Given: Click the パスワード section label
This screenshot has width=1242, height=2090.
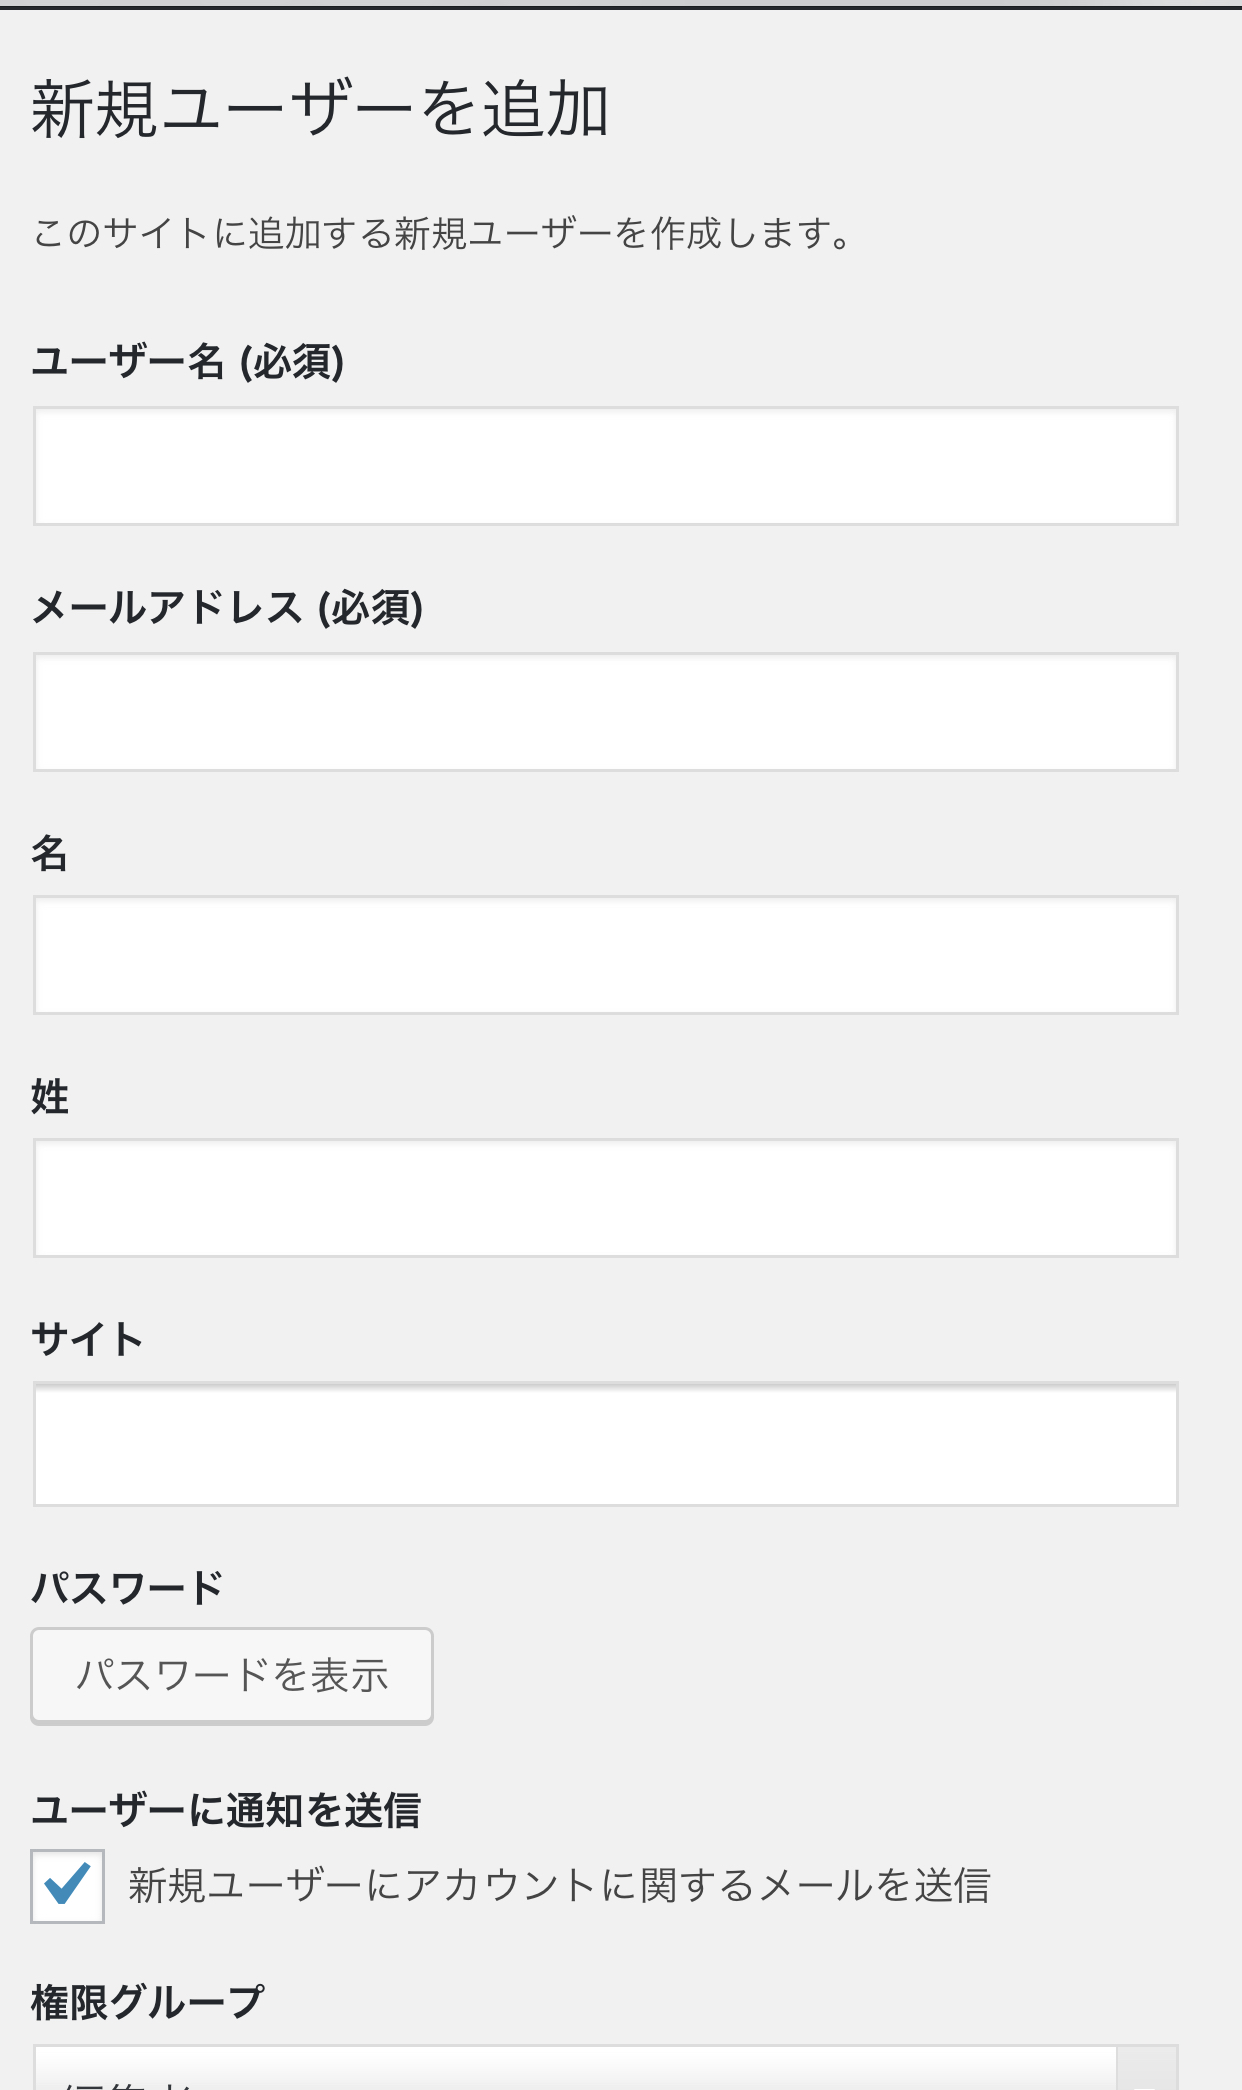Looking at the screenshot, I should click(127, 1587).
